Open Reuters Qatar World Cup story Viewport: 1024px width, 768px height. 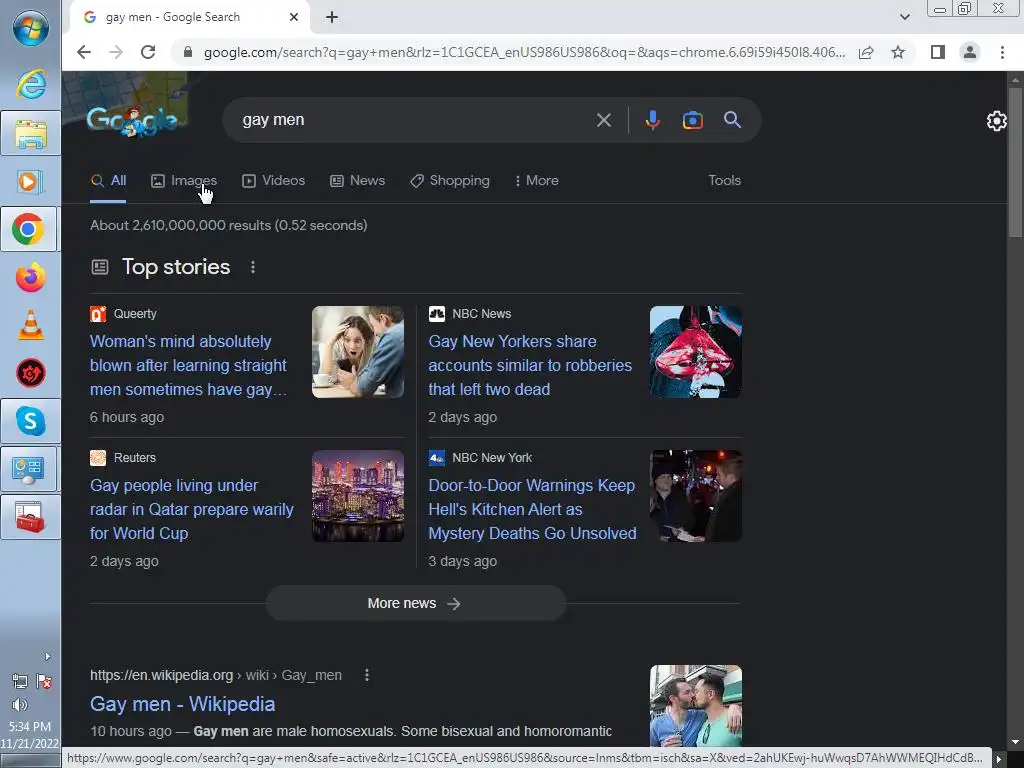coord(191,509)
